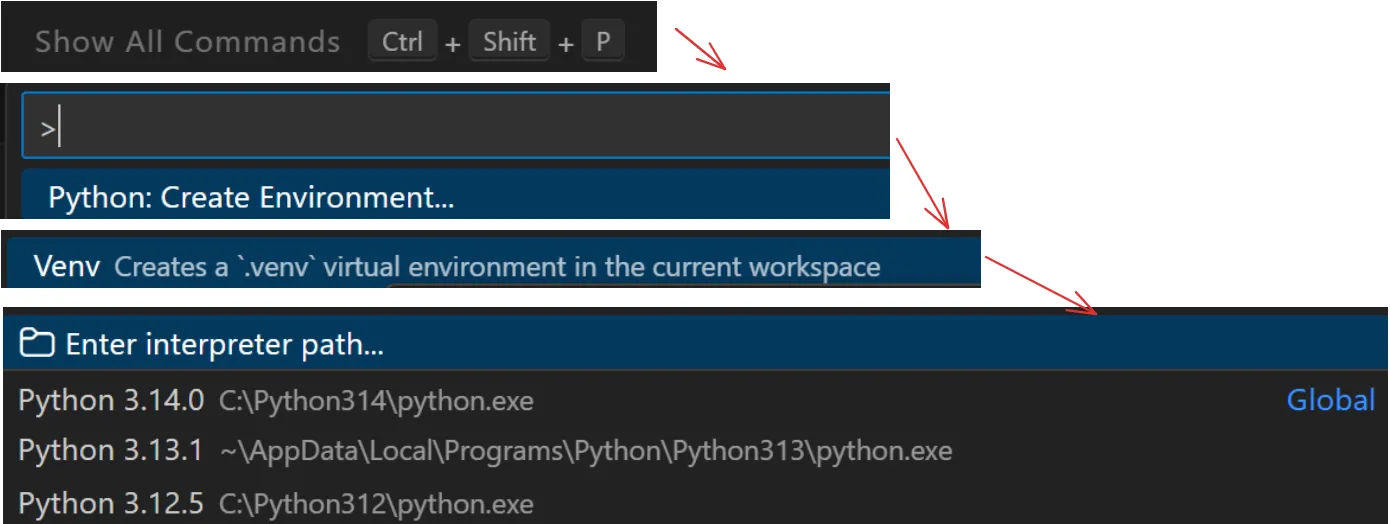Click the Show All Commands text
1390x524 pixels.
[x=187, y=42]
